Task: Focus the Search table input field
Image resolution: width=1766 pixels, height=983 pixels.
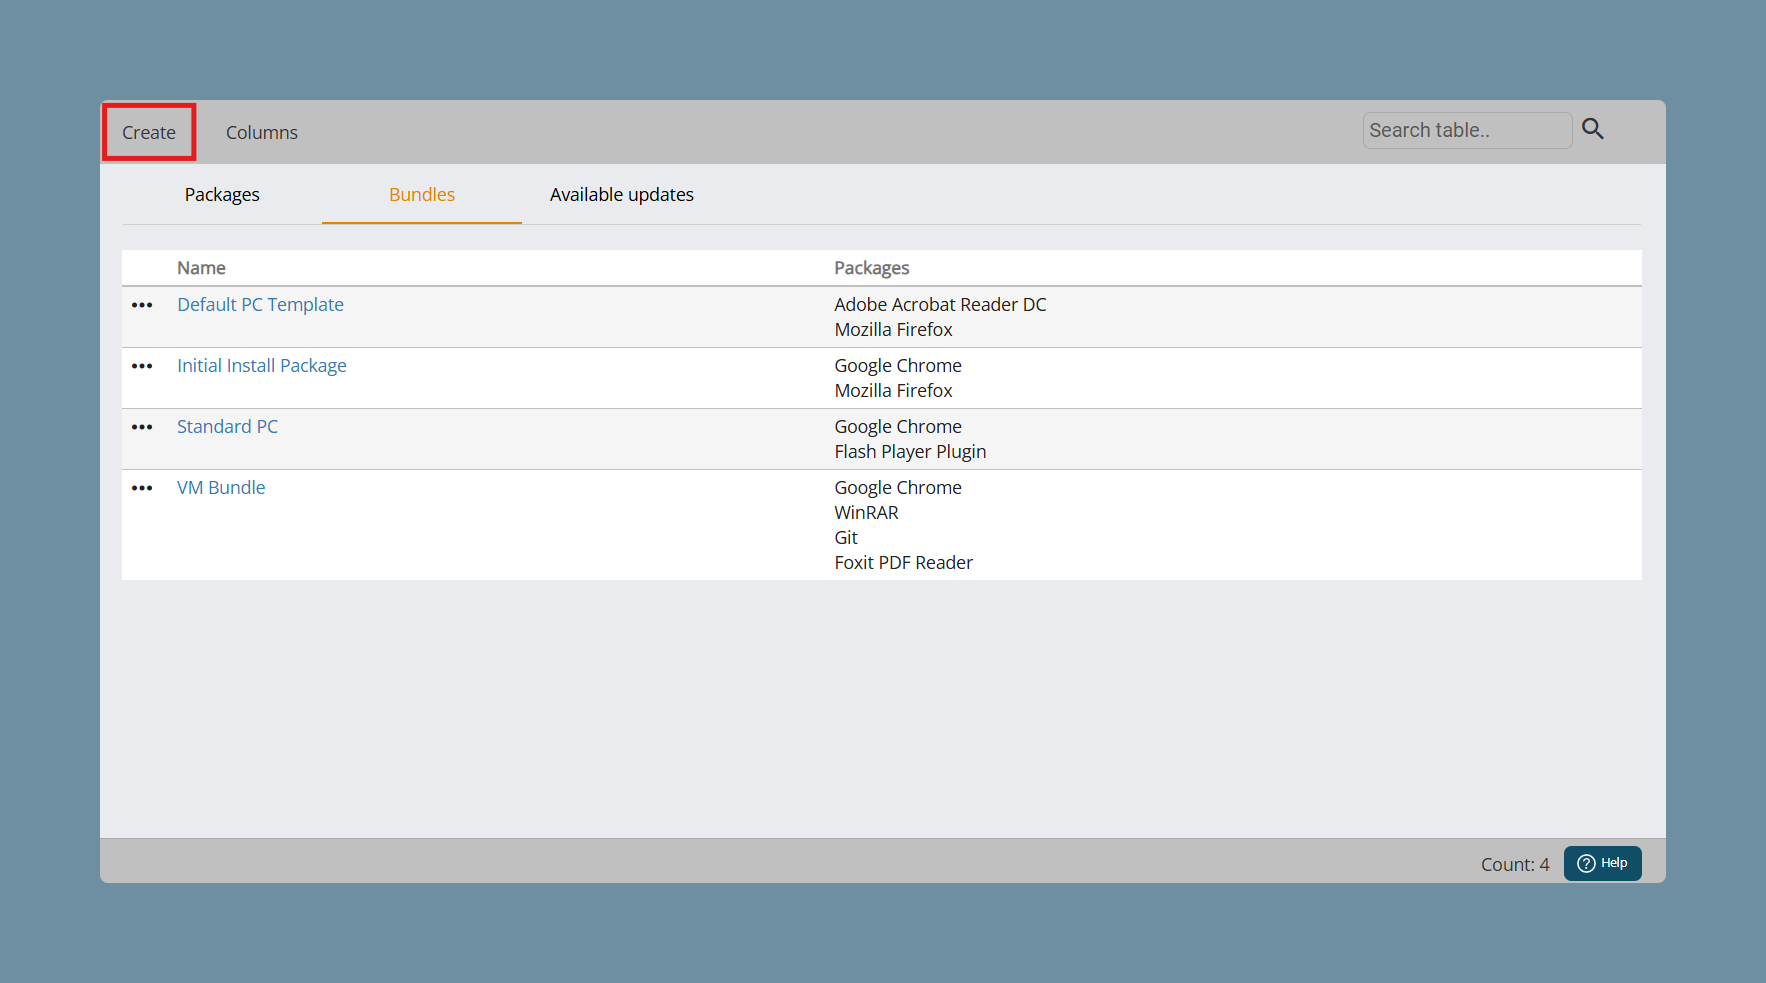Action: coord(1467,130)
